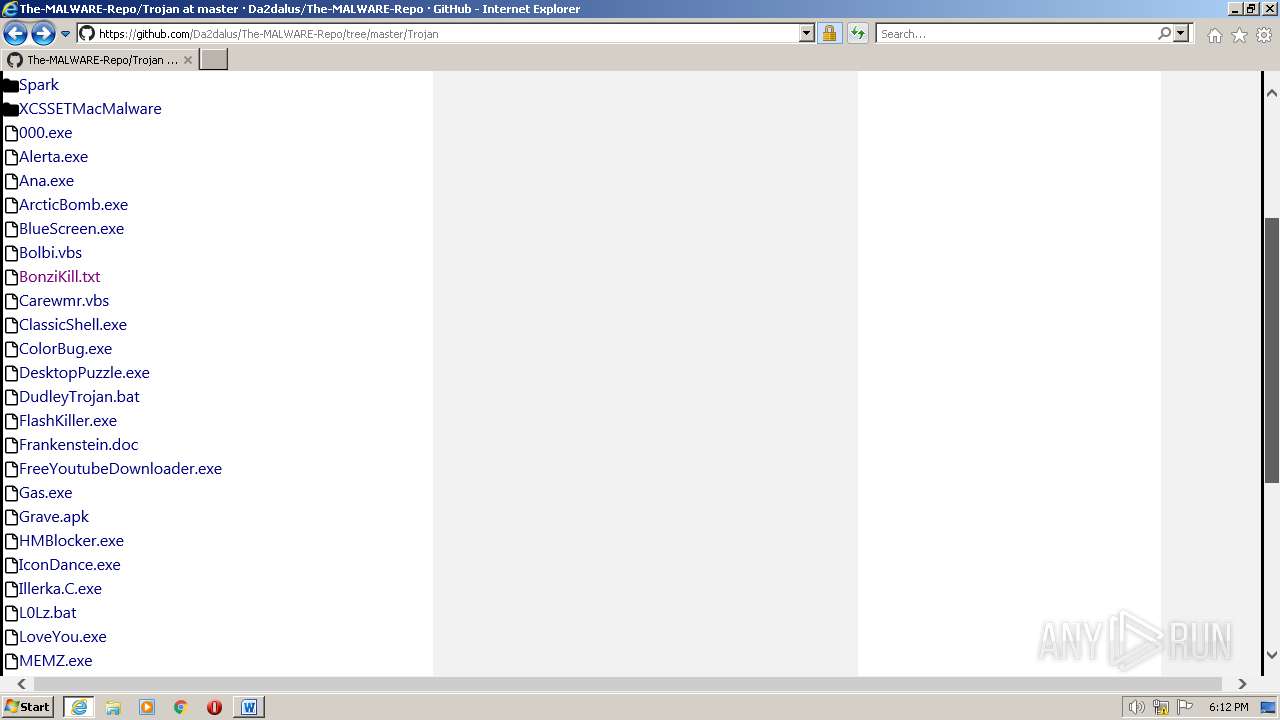Viewport: 1280px width, 720px height.
Task: Click the magnifier search icon
Action: click(1164, 33)
